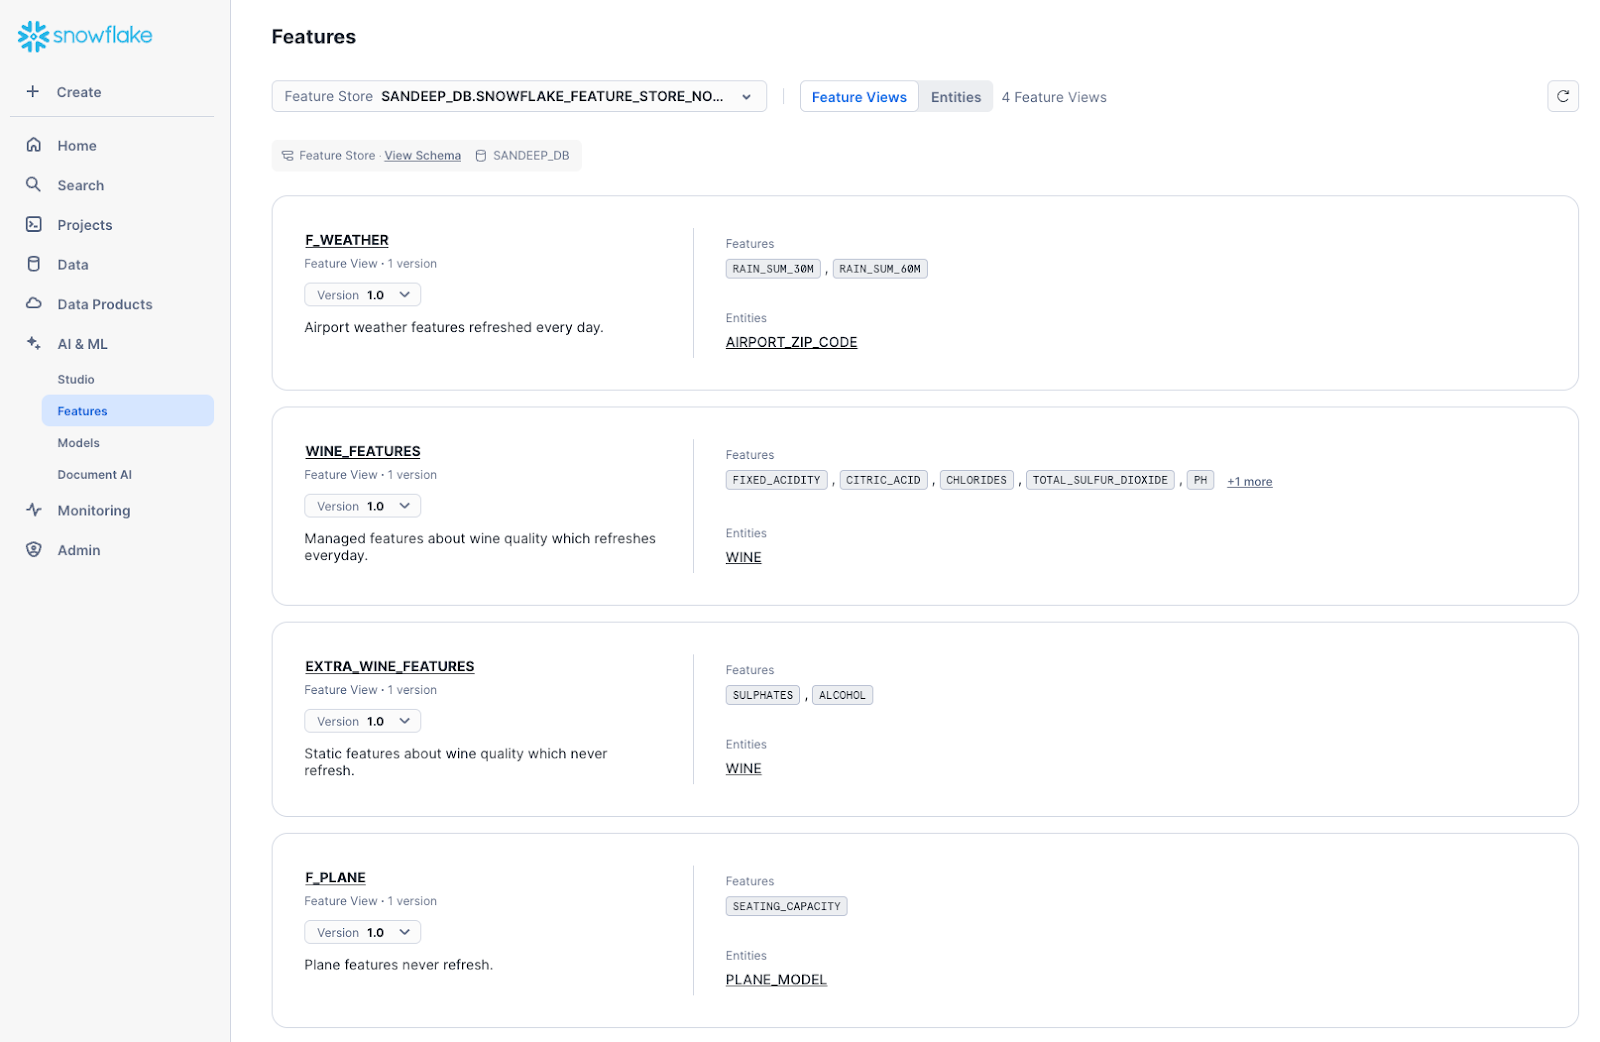The height and width of the screenshot is (1042, 1600).
Task: Open the AIRPORT_ZIP_CODE entity link
Action: tap(791, 342)
